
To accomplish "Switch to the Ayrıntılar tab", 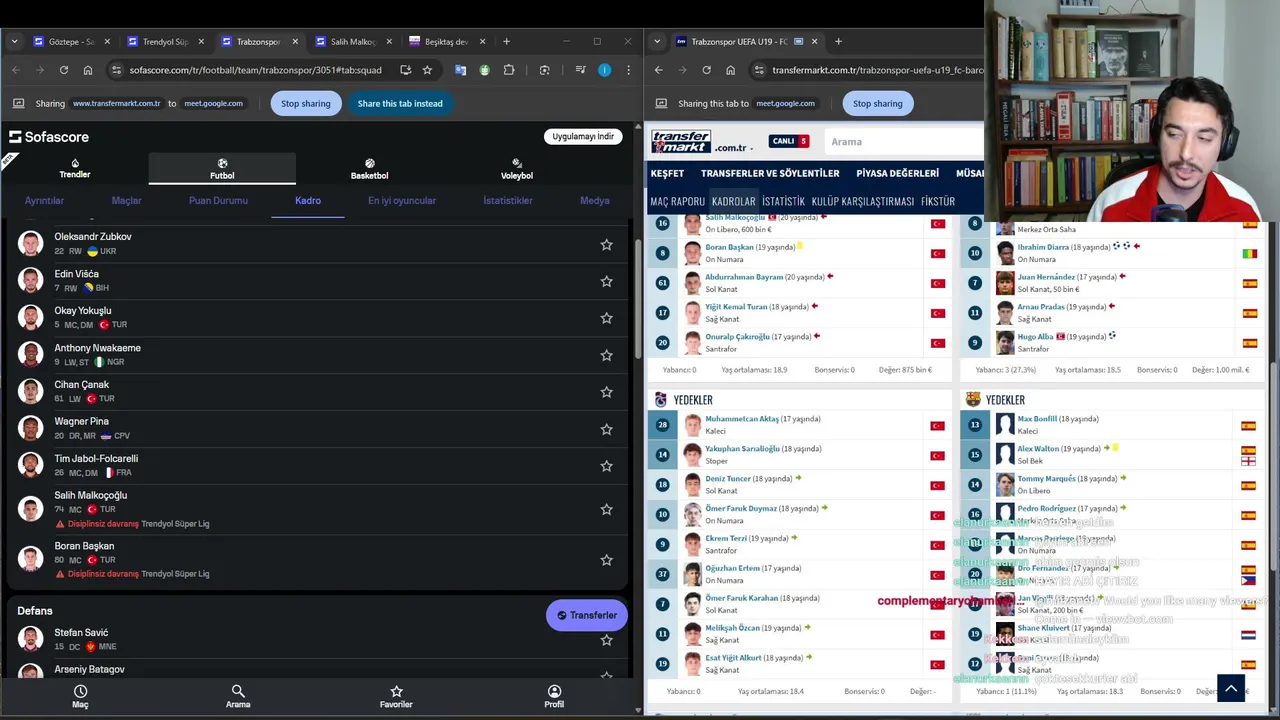I will pos(44,201).
